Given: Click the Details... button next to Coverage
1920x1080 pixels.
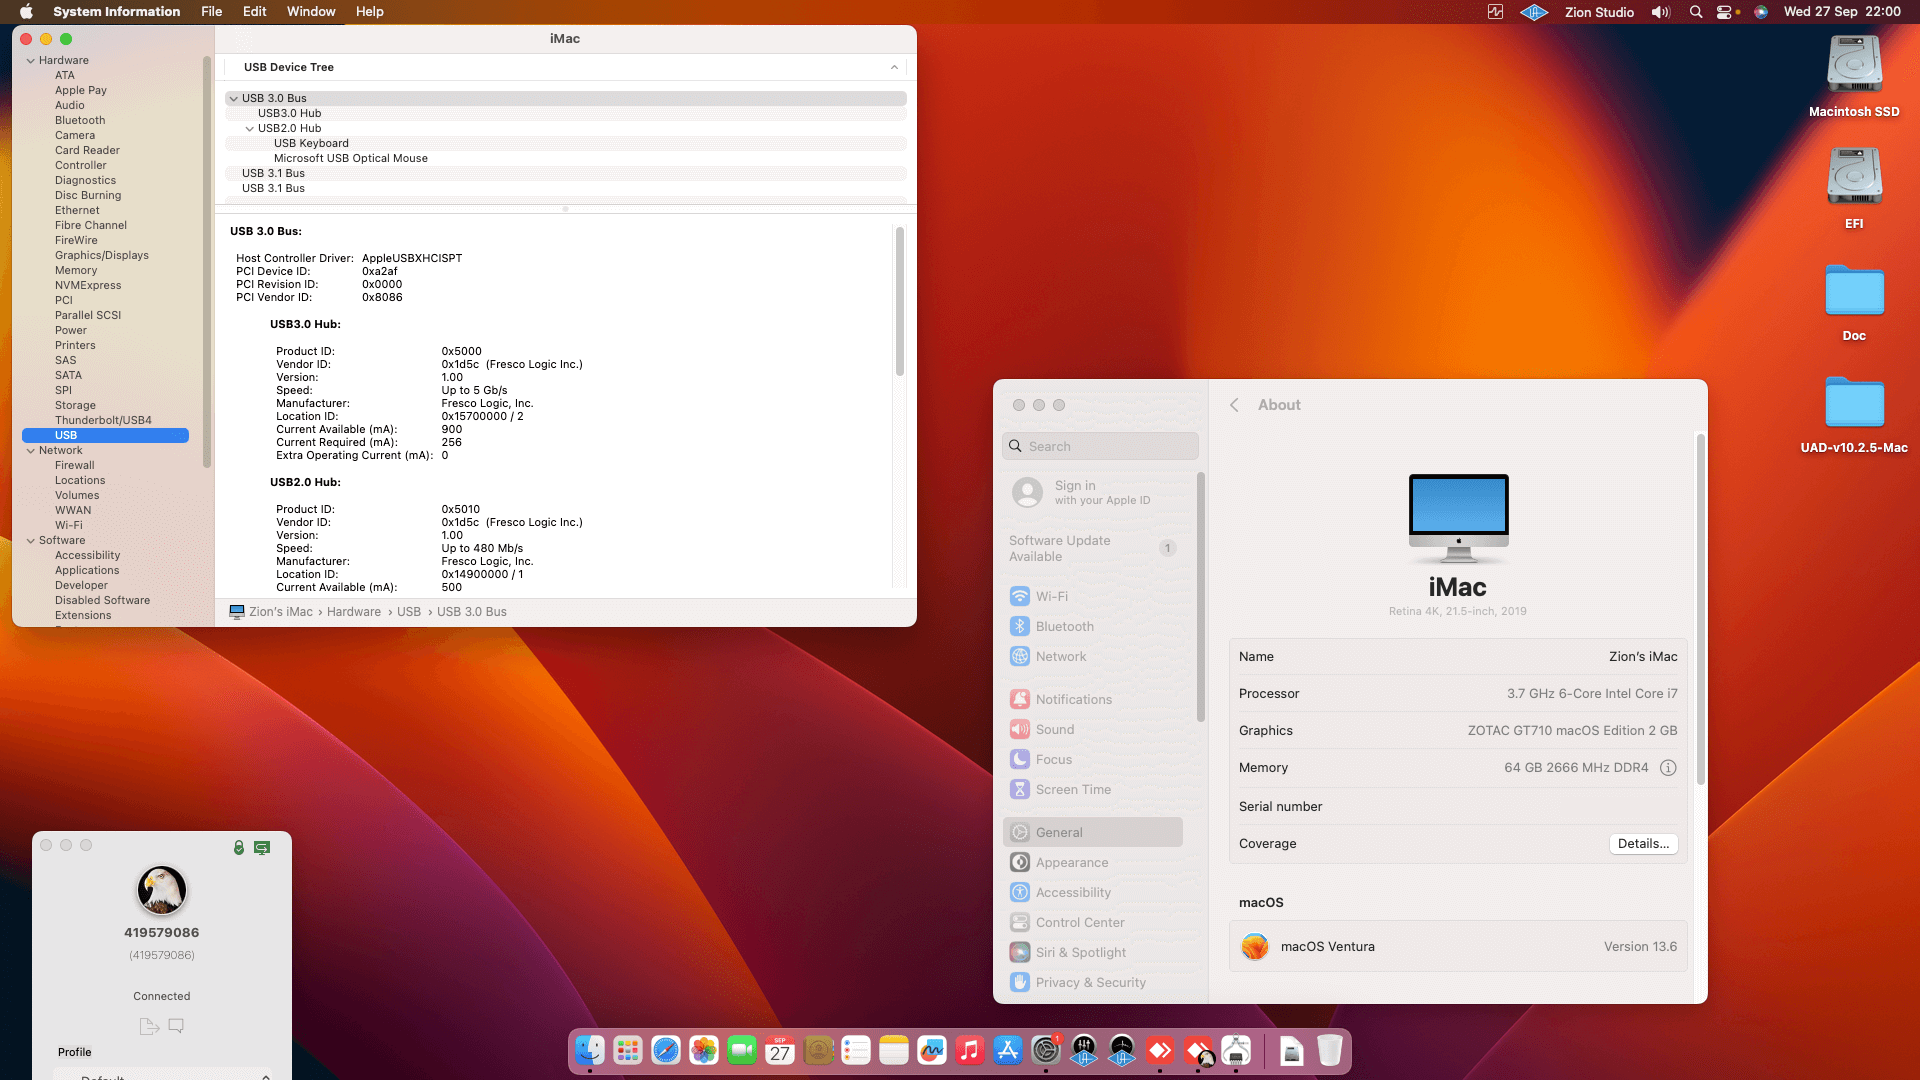Looking at the screenshot, I should pos(1642,844).
